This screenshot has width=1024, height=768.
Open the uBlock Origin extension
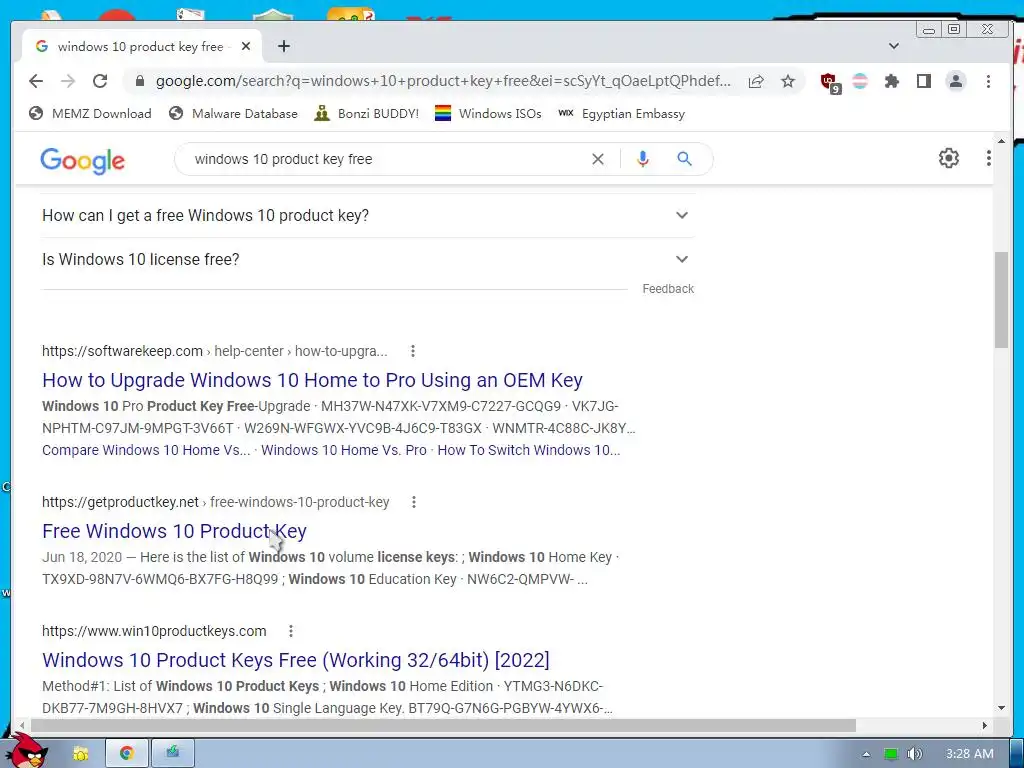tap(831, 82)
